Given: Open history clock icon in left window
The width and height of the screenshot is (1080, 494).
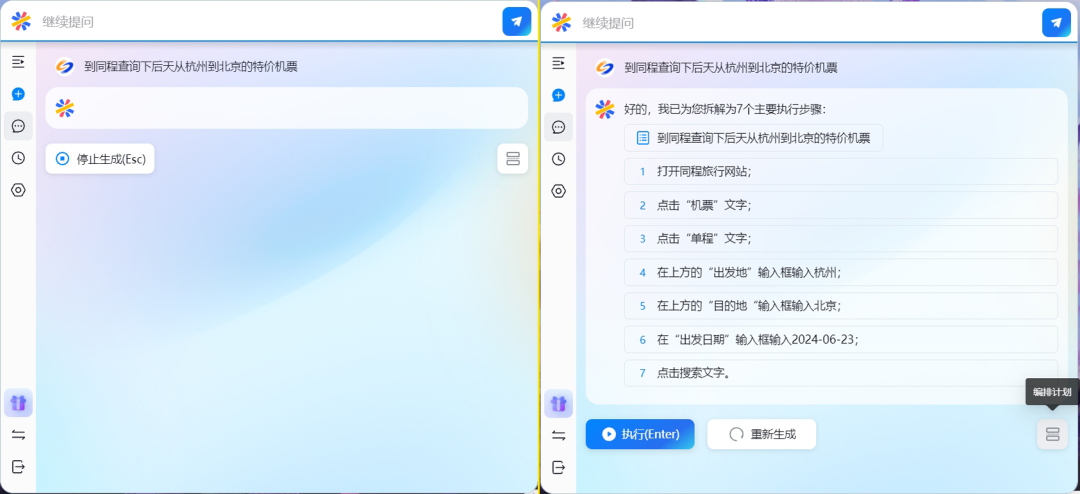Looking at the screenshot, I should [x=18, y=158].
